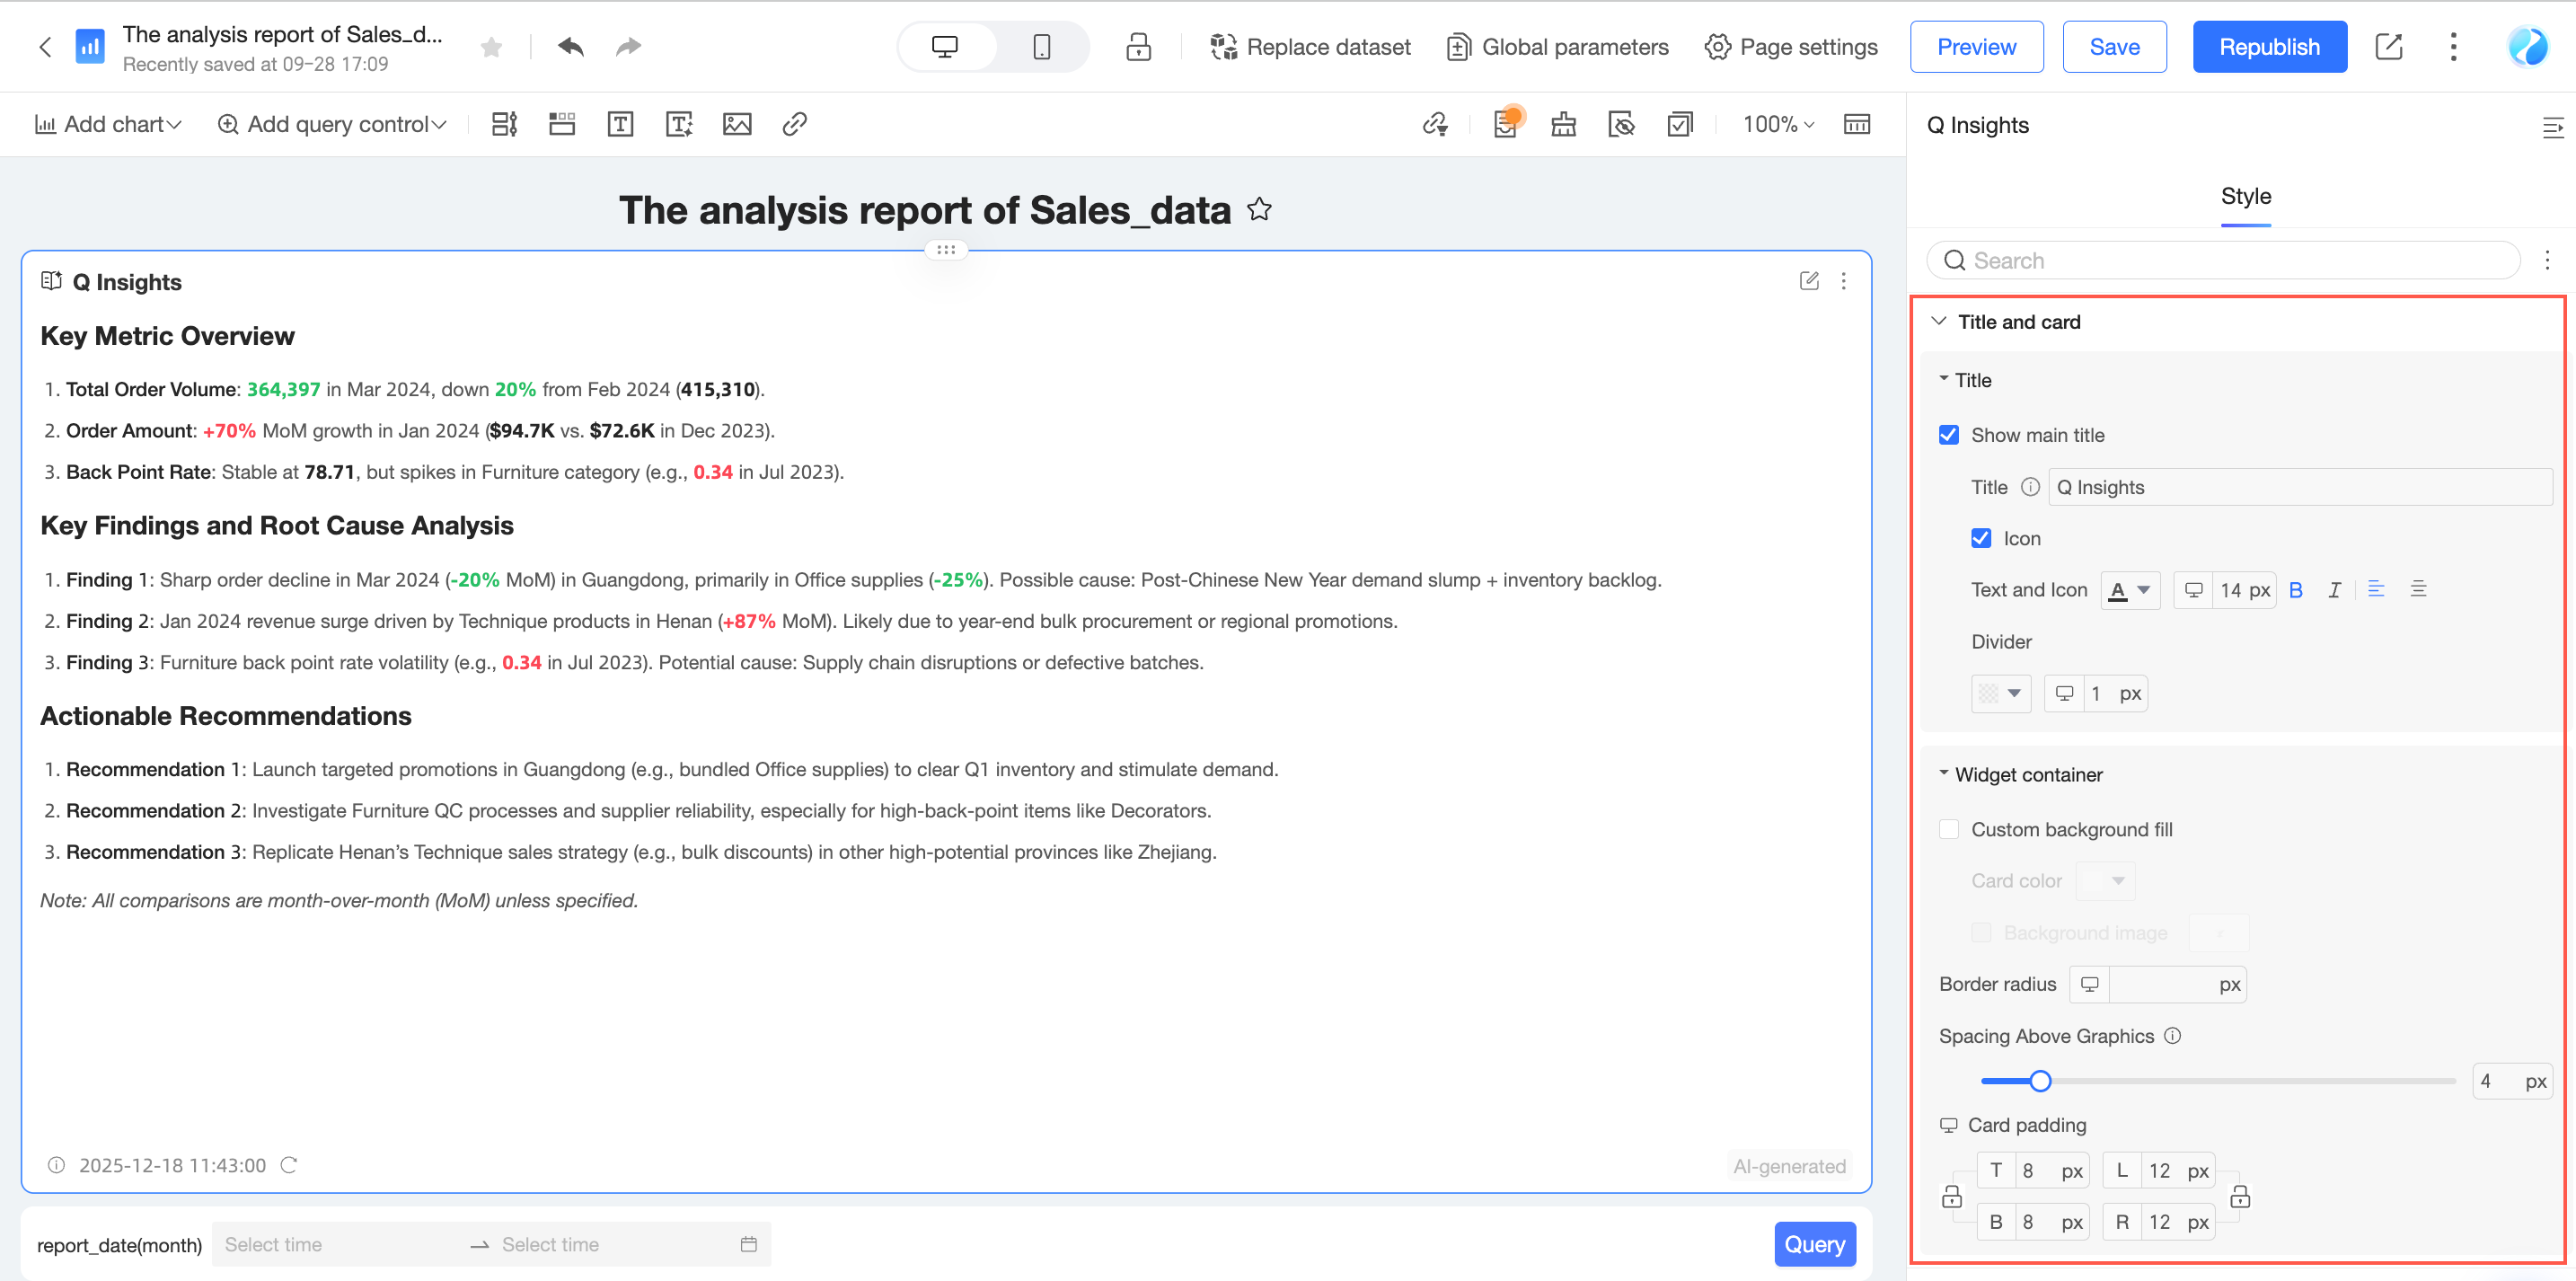Select the Style tab
This screenshot has width=2576, height=1281.
click(2245, 196)
